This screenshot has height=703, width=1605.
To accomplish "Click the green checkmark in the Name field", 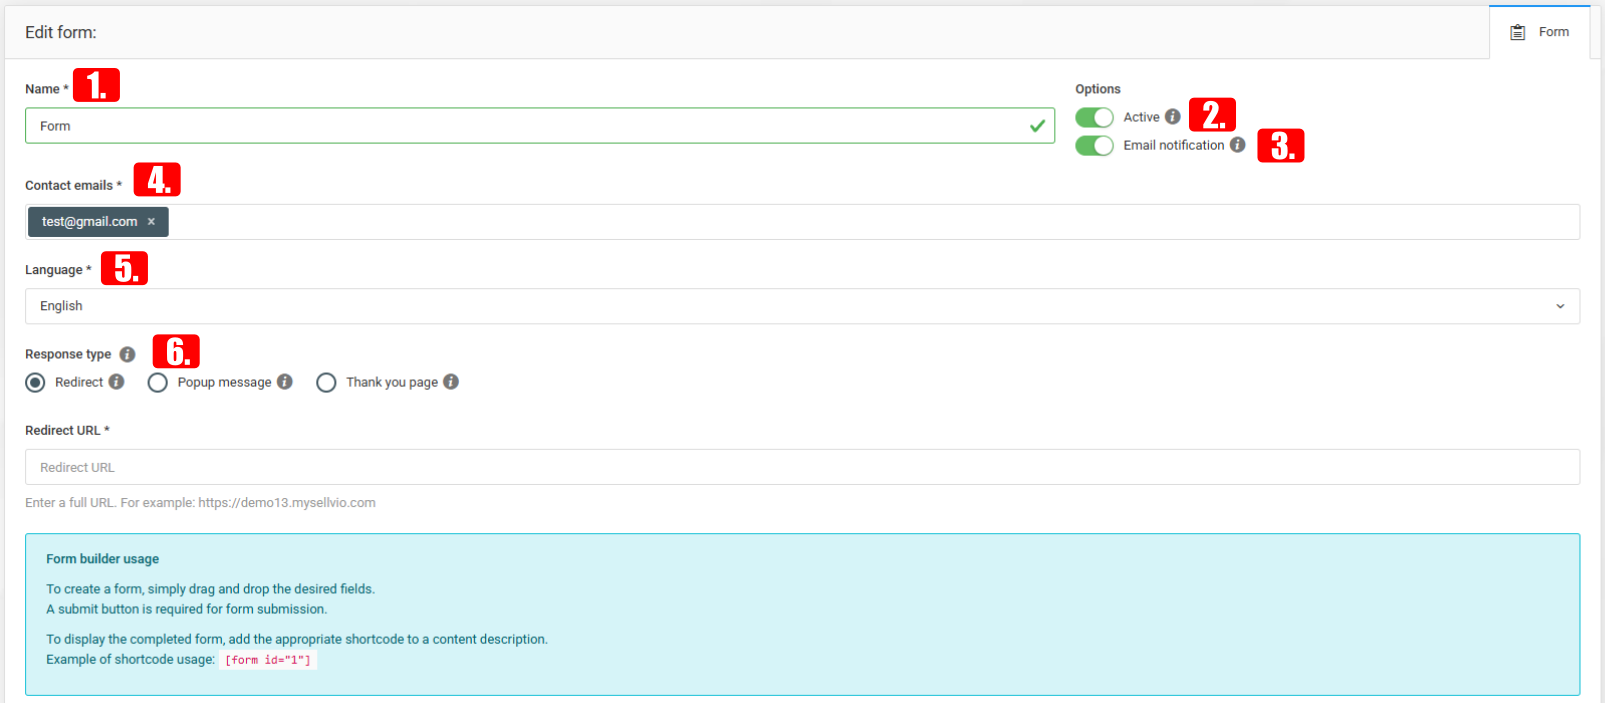I will 1038,126.
